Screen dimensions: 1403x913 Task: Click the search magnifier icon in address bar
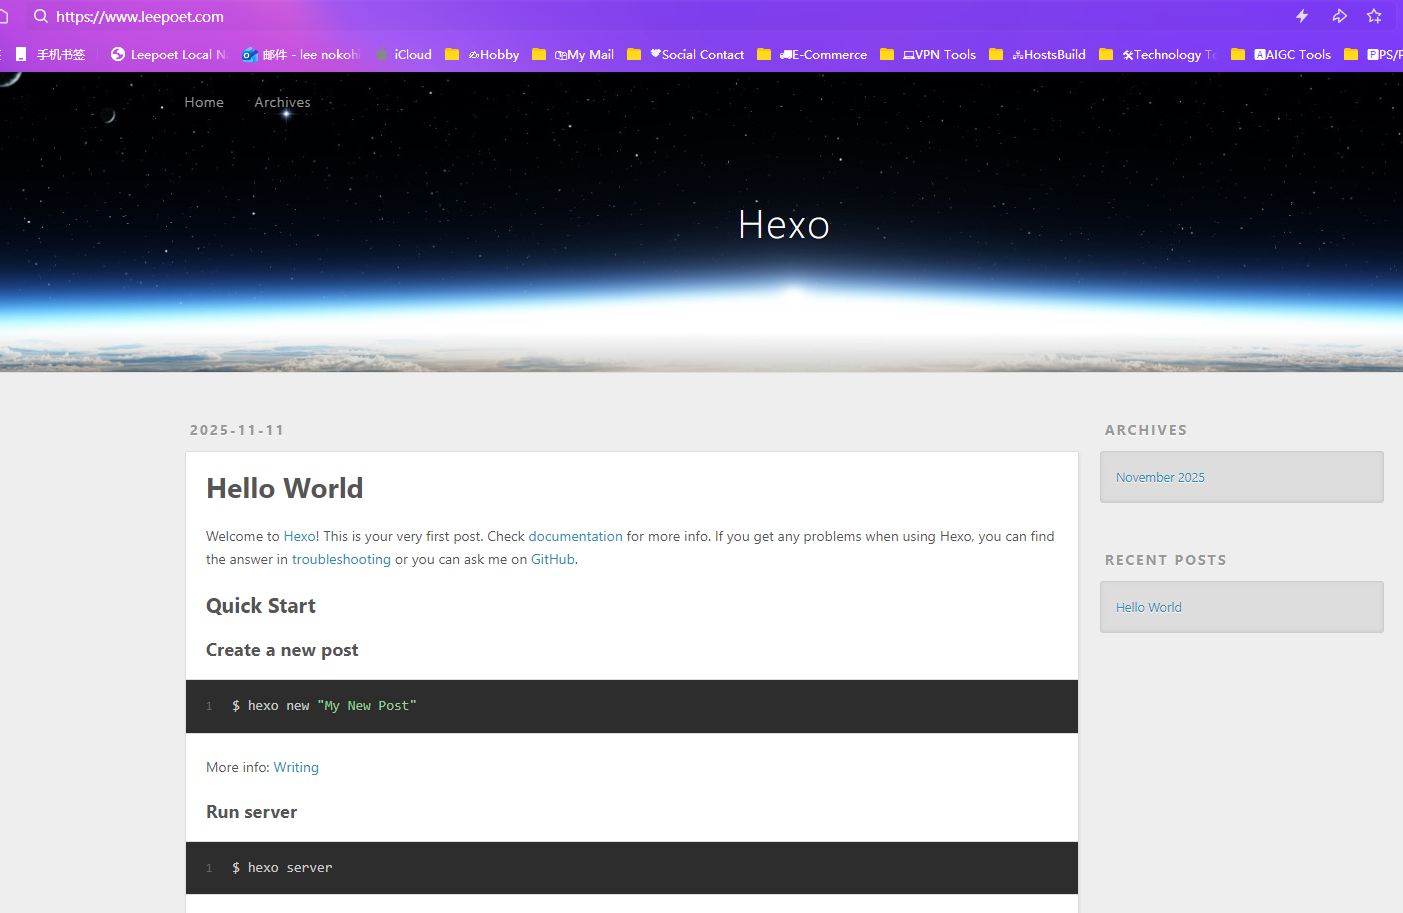pyautogui.click(x=41, y=16)
